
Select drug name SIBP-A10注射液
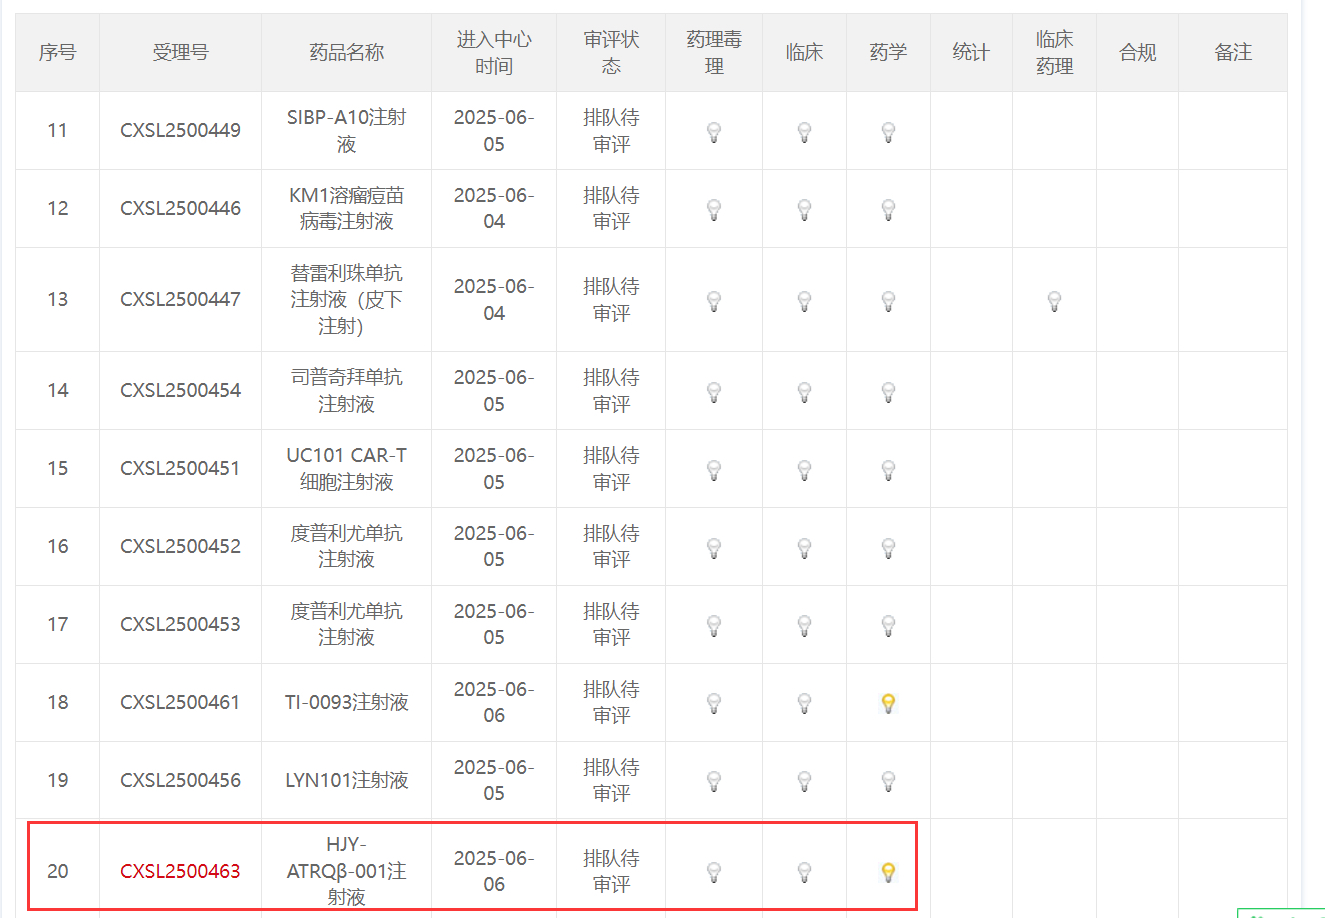pyautogui.click(x=346, y=130)
